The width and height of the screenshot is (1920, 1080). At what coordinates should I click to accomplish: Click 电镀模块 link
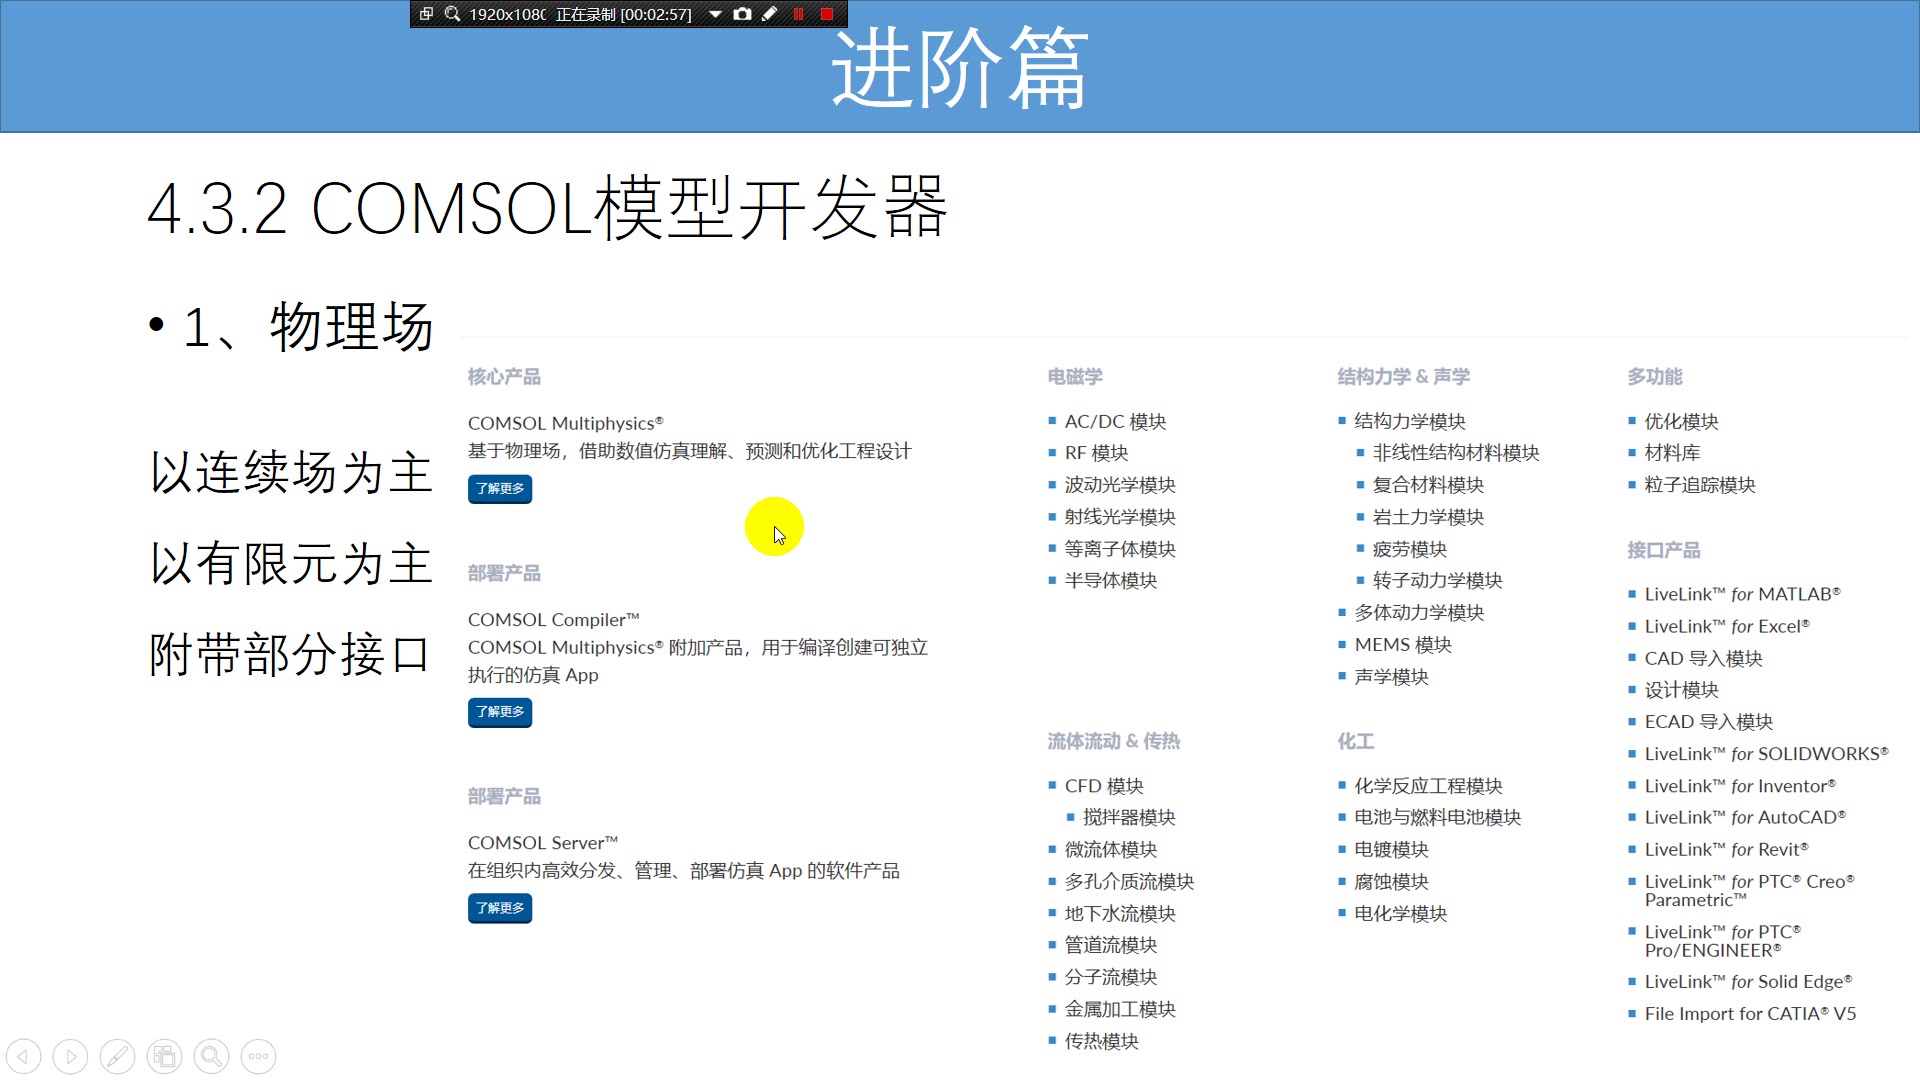pyautogui.click(x=1391, y=849)
